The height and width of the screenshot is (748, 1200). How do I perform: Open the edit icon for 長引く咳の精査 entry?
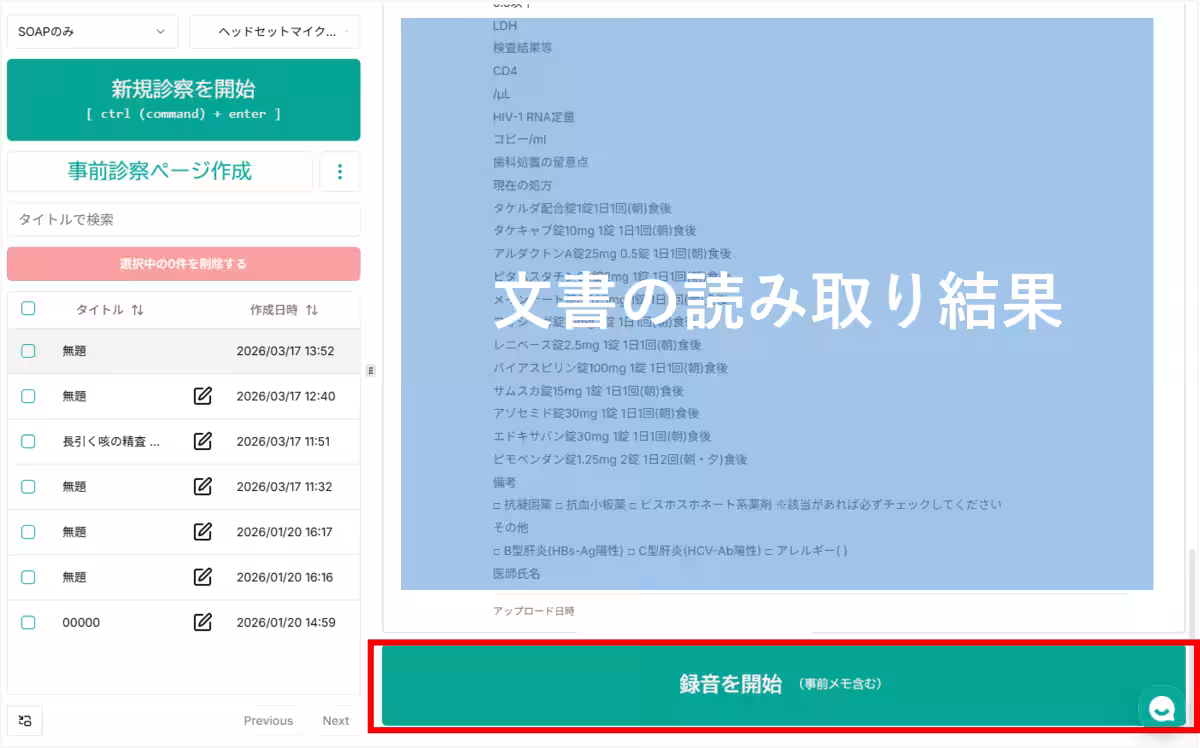click(x=204, y=441)
